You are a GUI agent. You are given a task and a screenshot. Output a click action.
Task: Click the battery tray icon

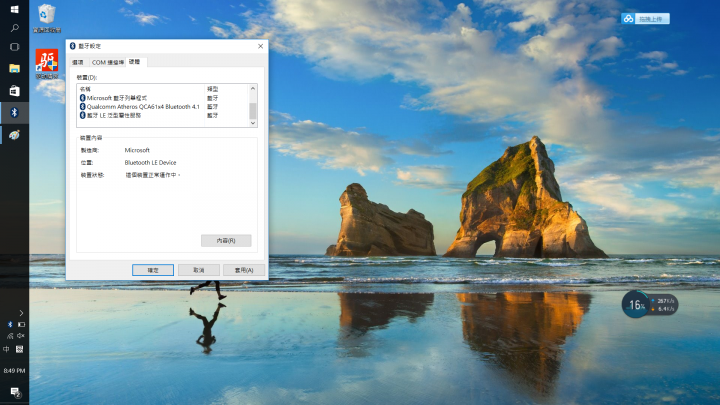coord(21,324)
